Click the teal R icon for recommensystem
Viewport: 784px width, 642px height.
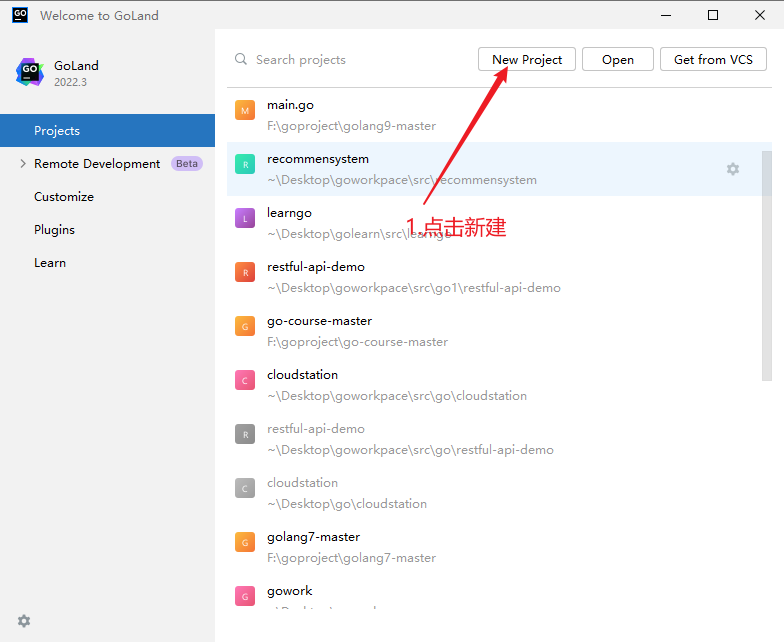tap(245, 164)
